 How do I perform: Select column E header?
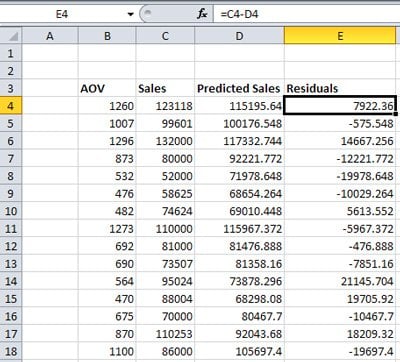340,35
